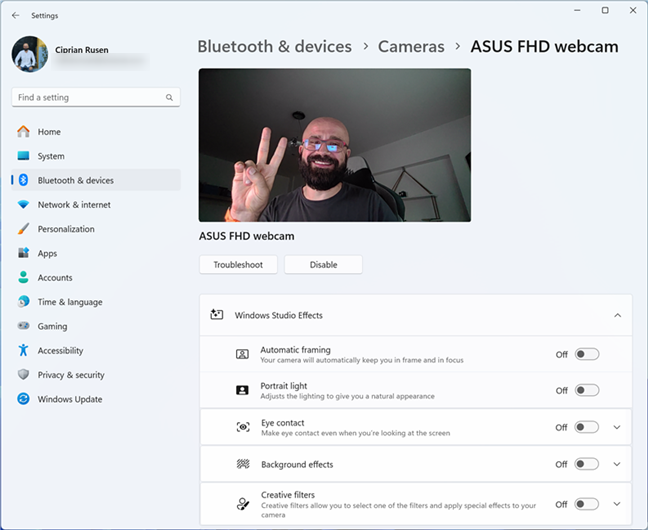Click the Personalization paintbrush icon
This screenshot has width=648, height=530.
tap(24, 229)
